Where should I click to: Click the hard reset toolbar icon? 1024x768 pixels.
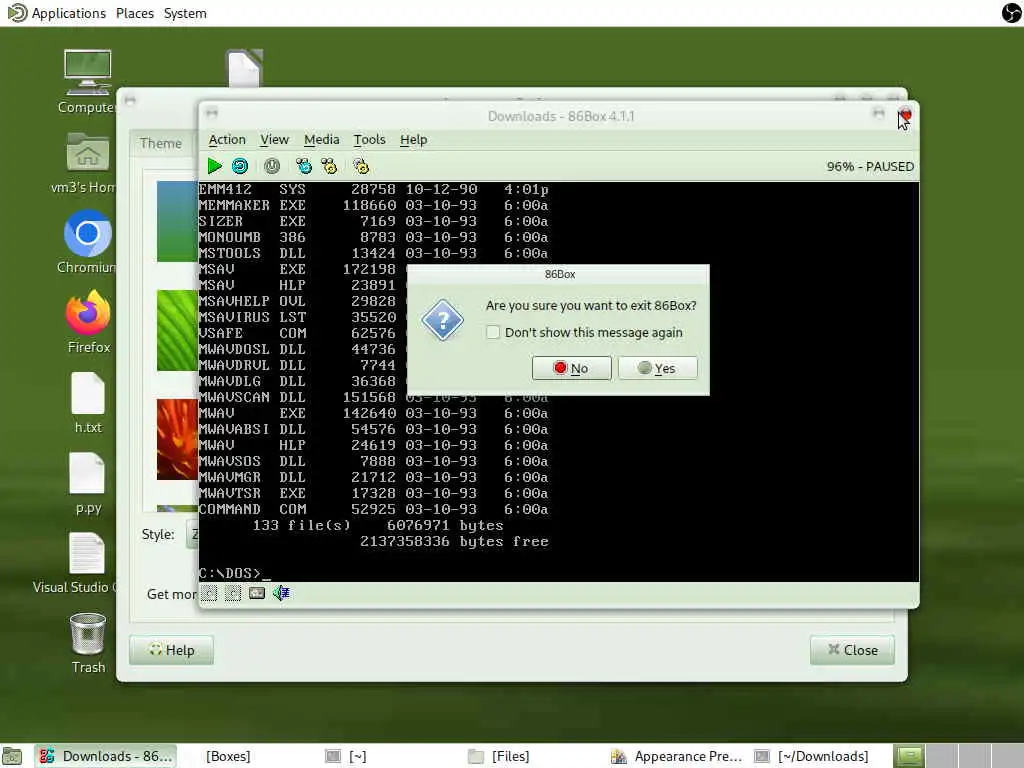pyautogui.click(x=240, y=166)
